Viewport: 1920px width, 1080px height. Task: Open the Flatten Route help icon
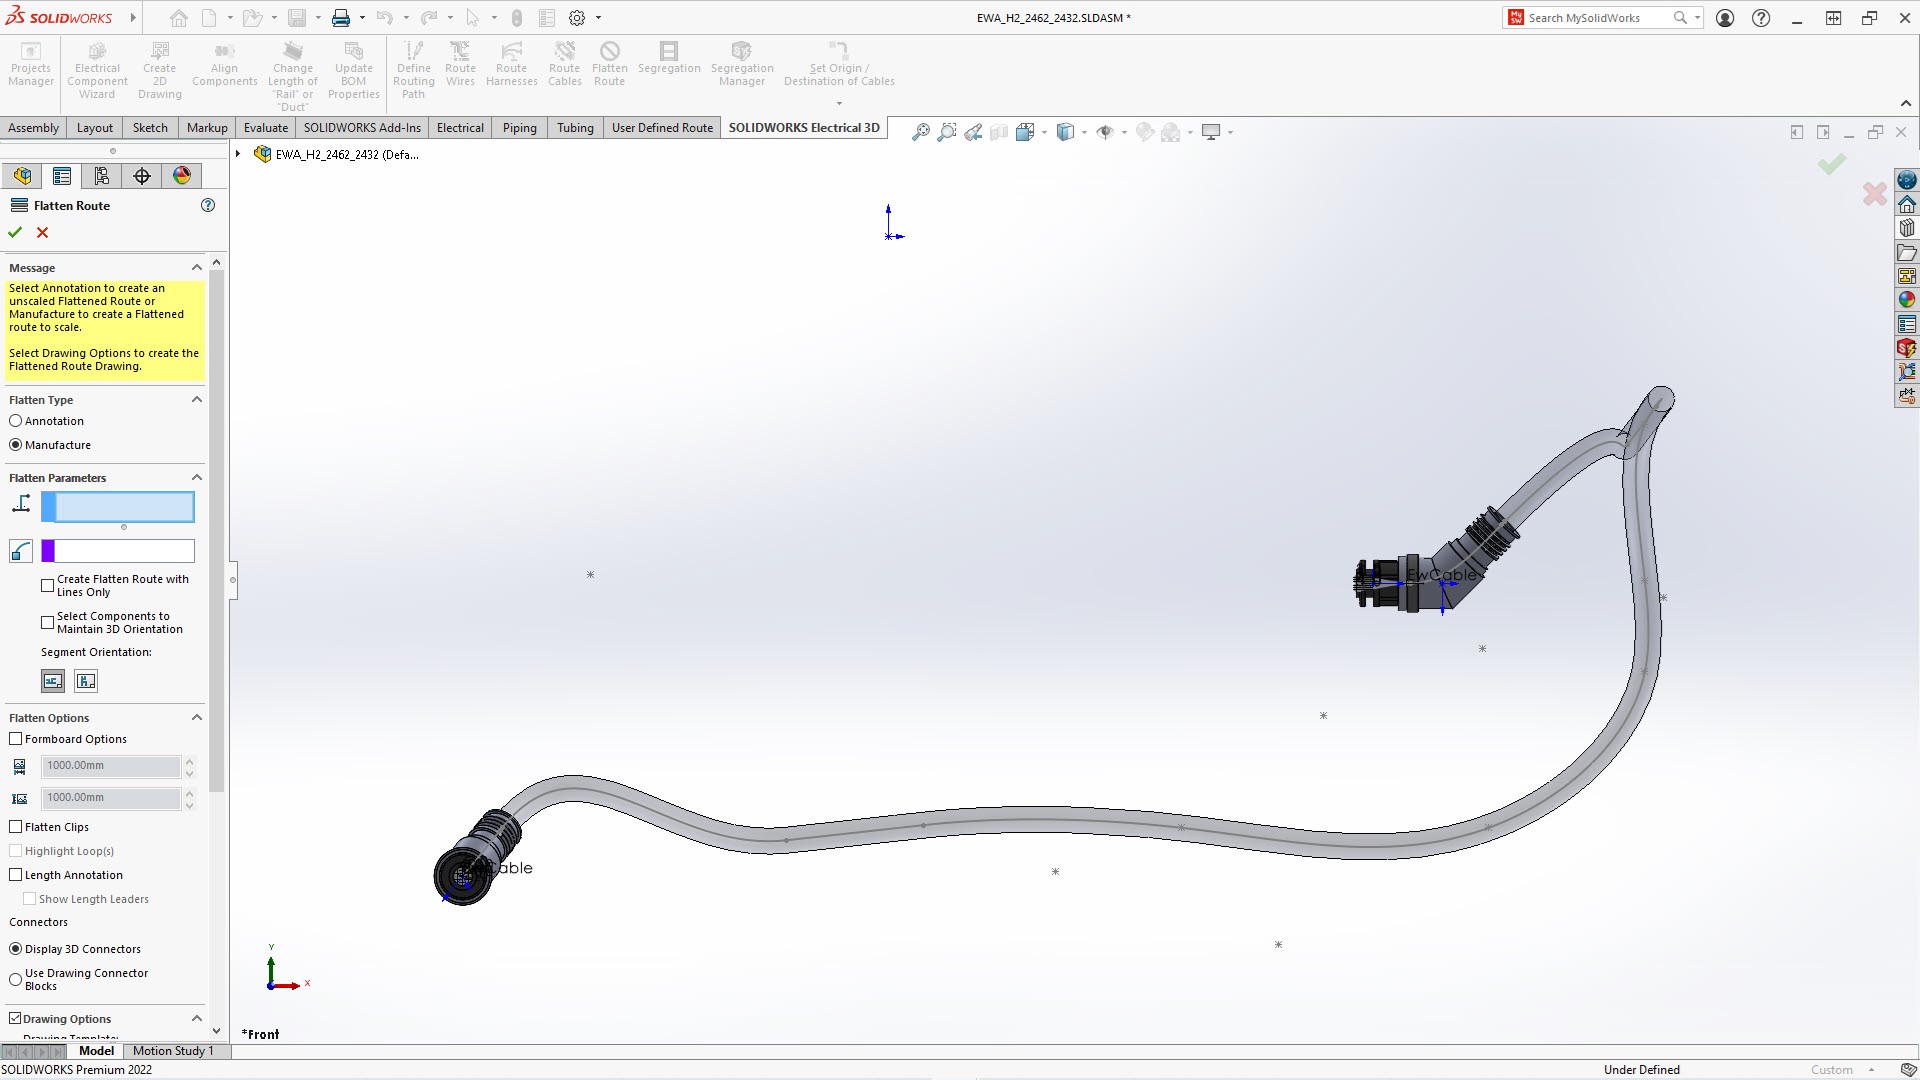coord(208,205)
